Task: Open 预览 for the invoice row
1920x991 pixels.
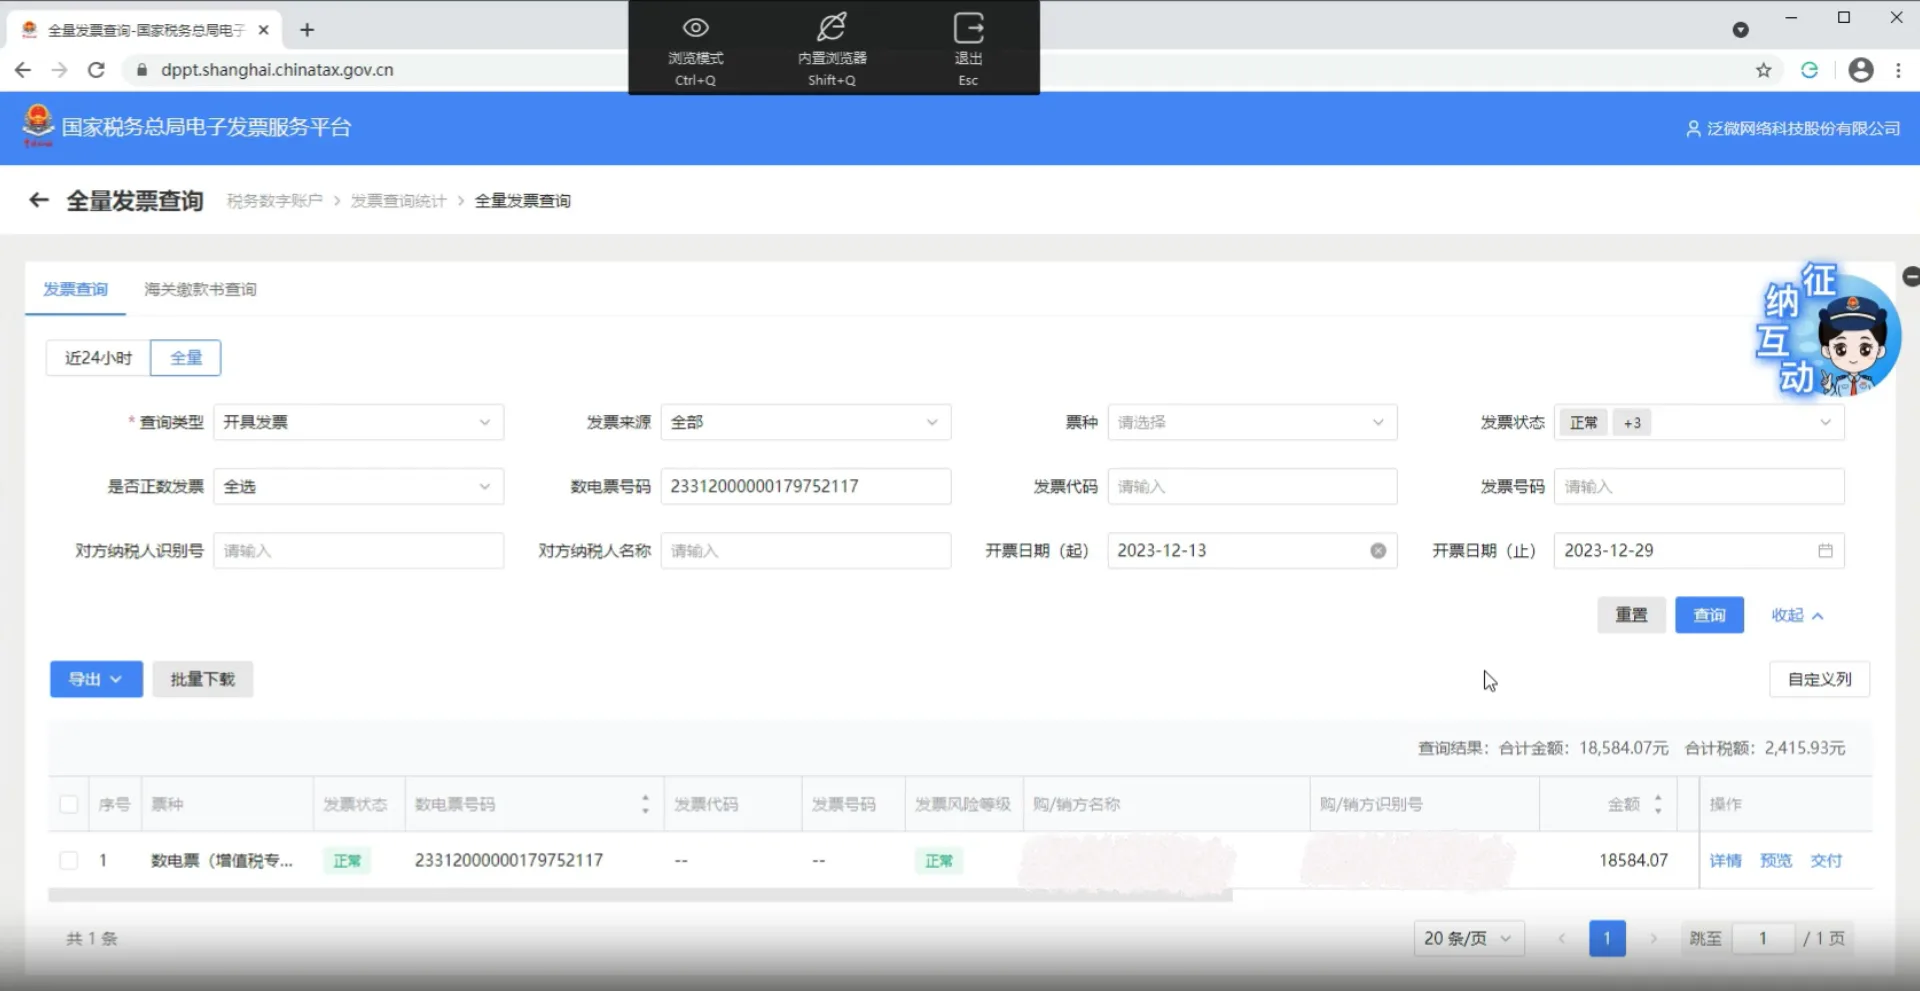Action: pyautogui.click(x=1776, y=860)
